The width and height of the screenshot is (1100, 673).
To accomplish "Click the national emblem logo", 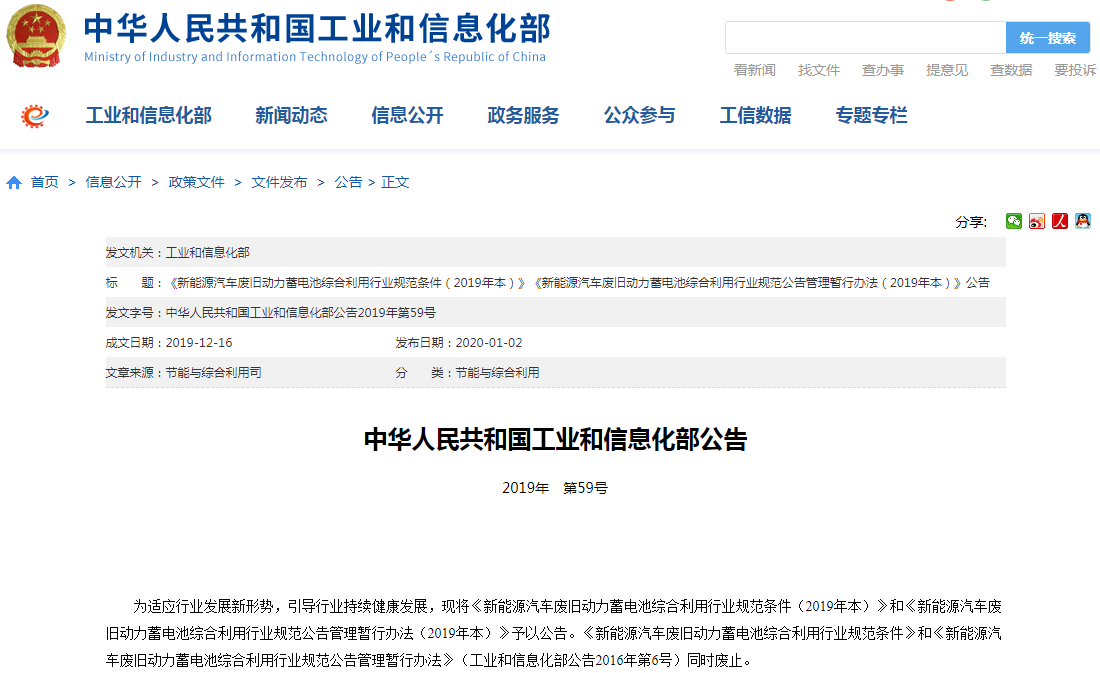I will [x=36, y=36].
